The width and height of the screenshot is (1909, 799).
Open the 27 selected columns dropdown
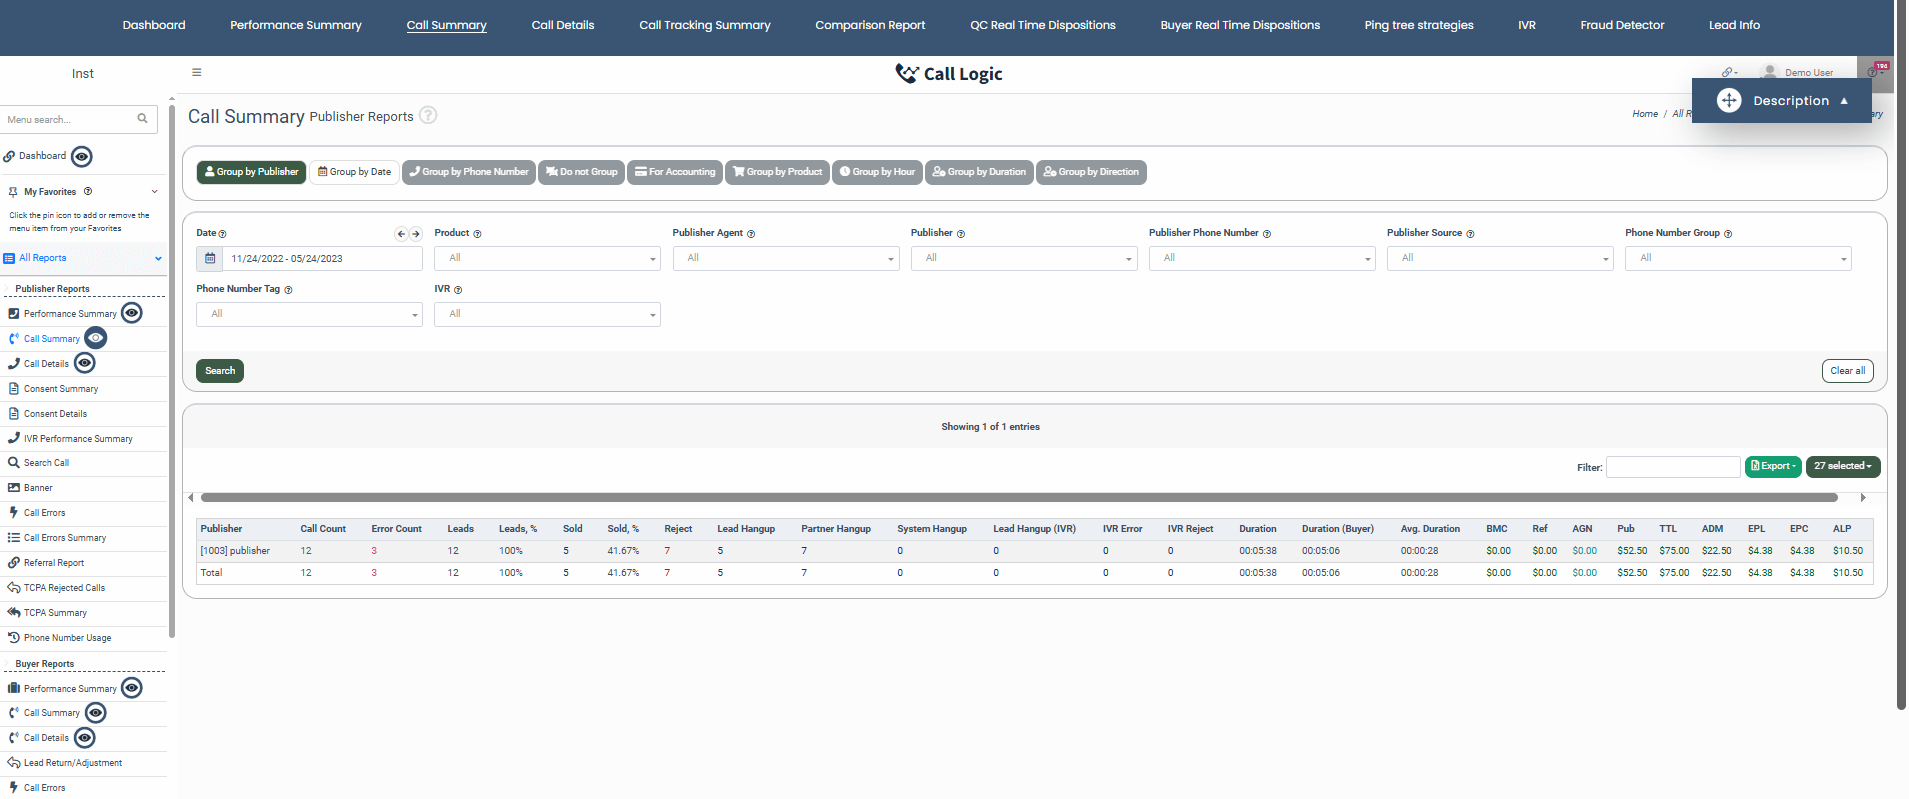(1843, 466)
